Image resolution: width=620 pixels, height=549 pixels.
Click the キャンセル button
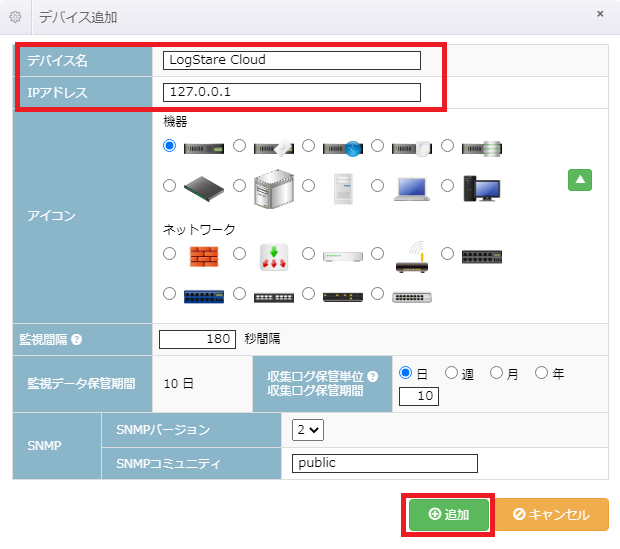(552, 515)
